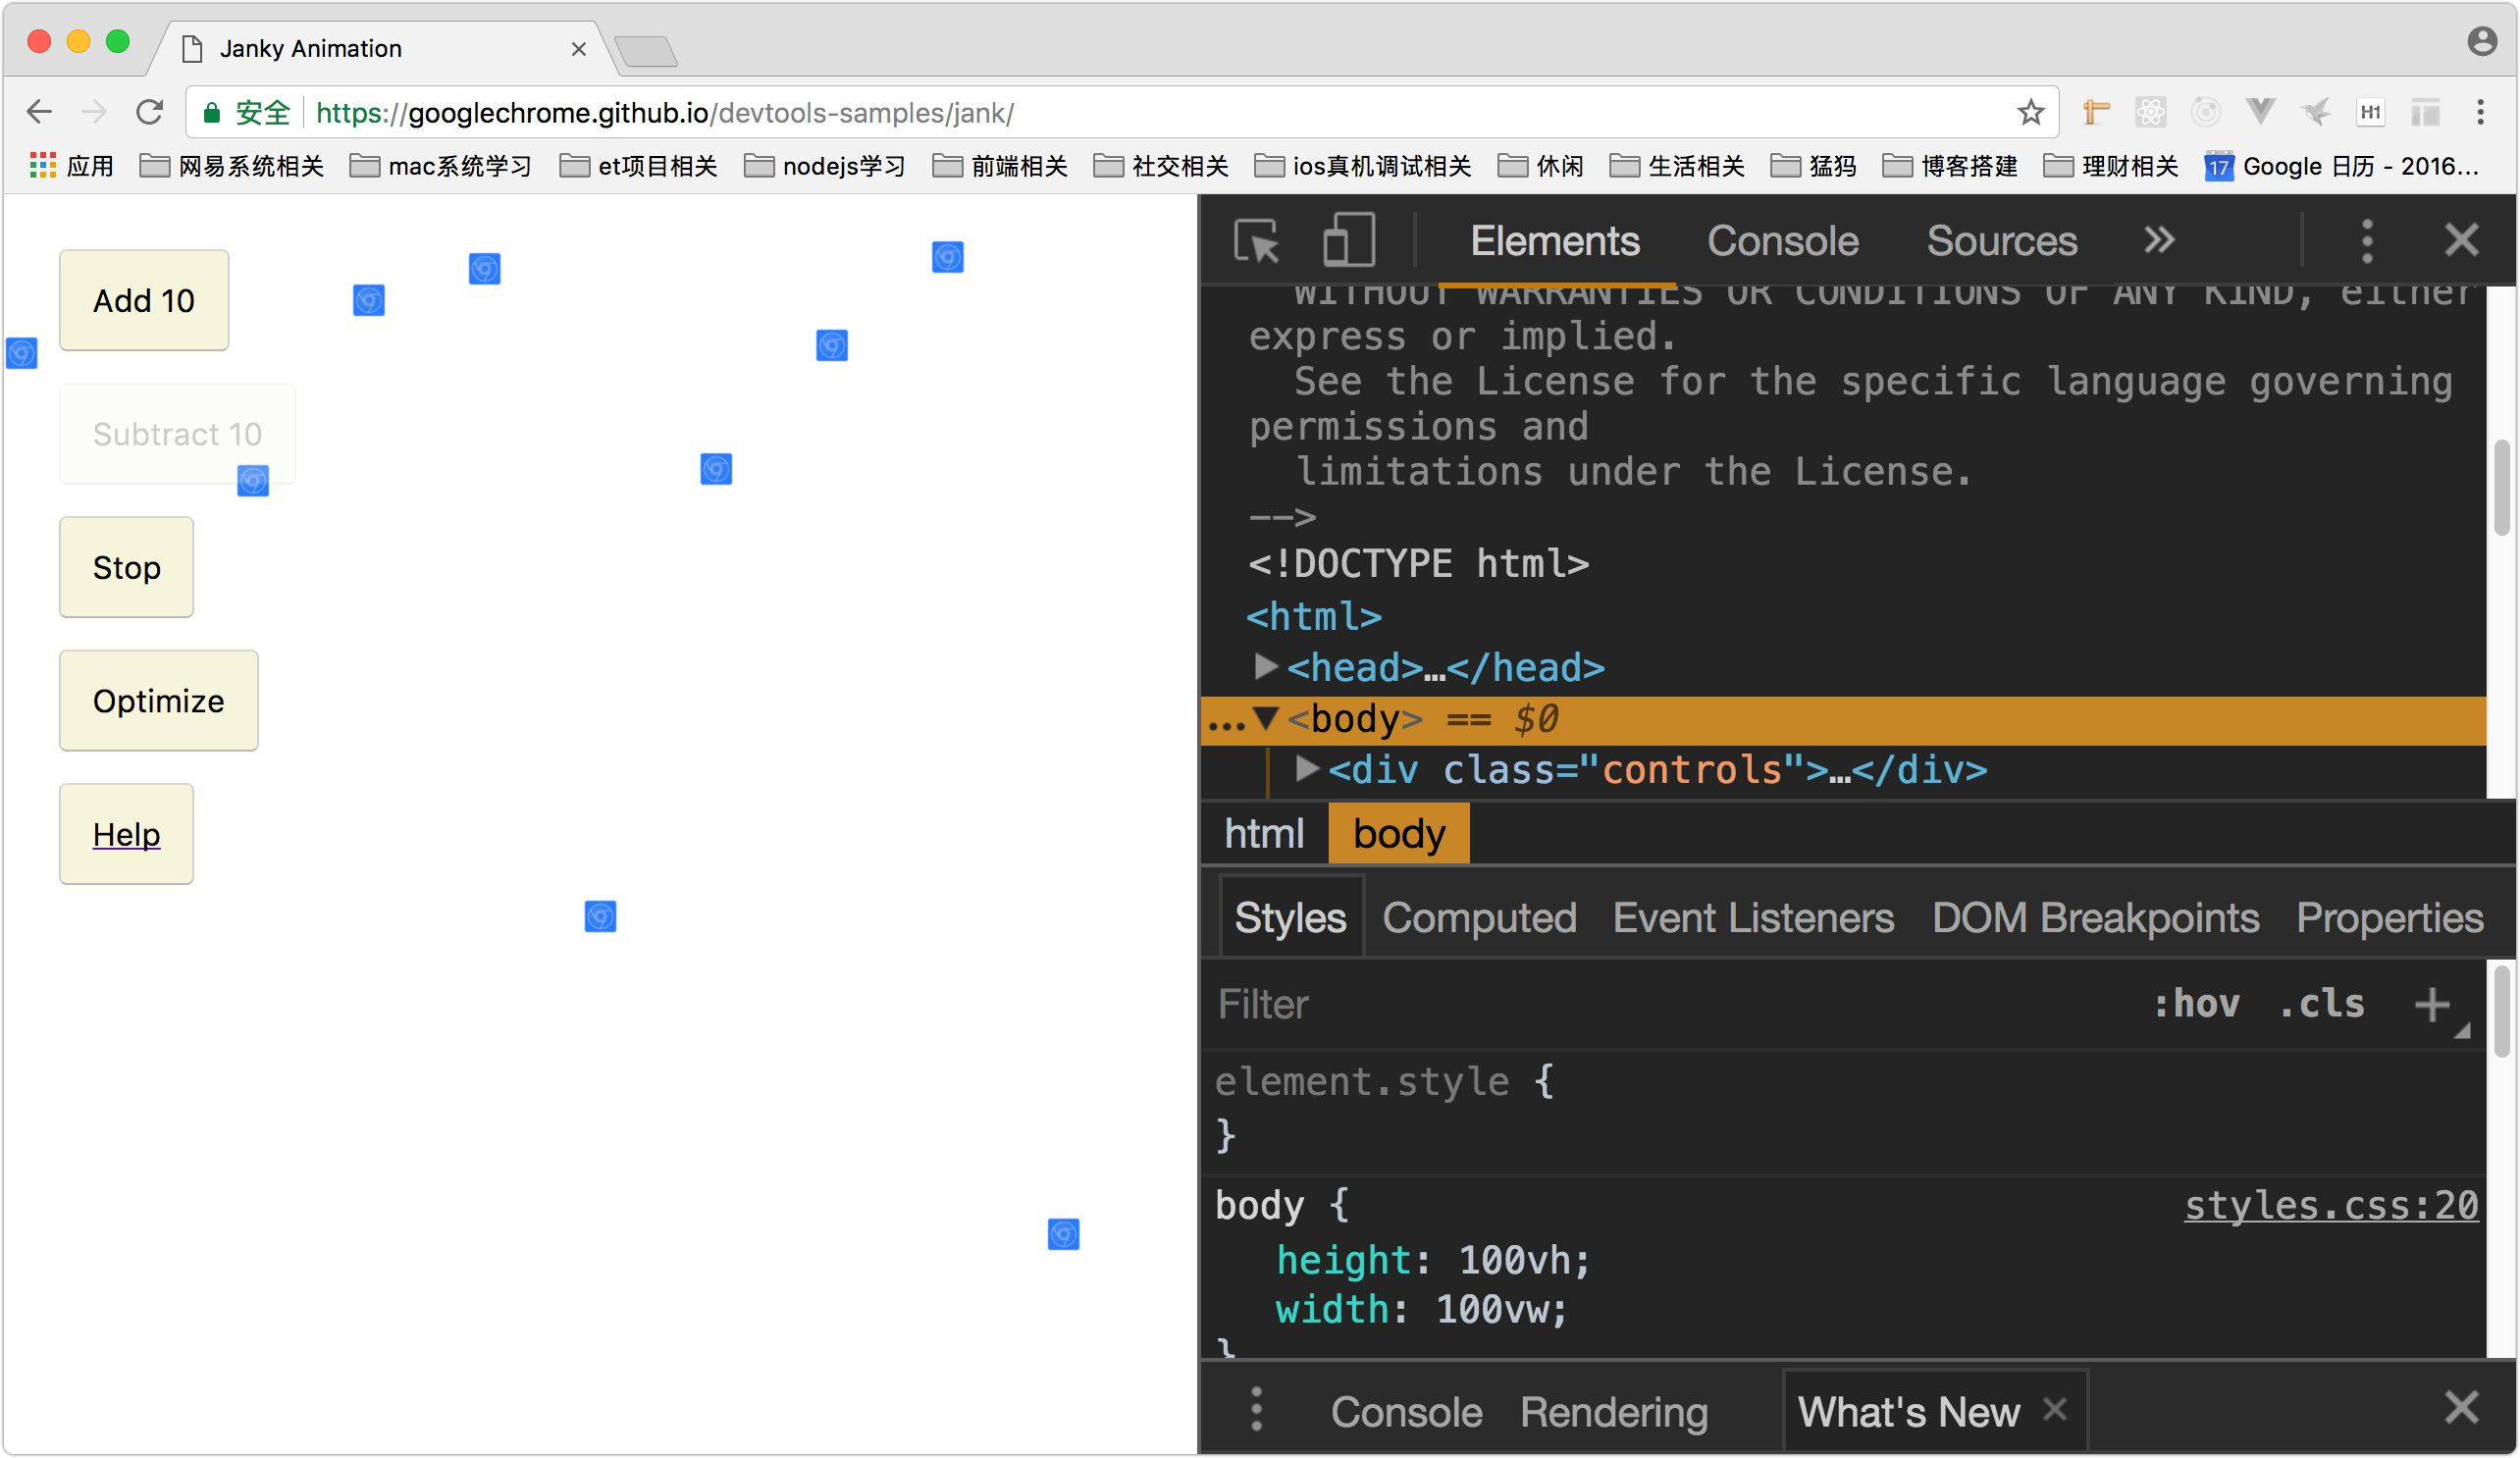Reload the page with refresh icon

coord(150,112)
